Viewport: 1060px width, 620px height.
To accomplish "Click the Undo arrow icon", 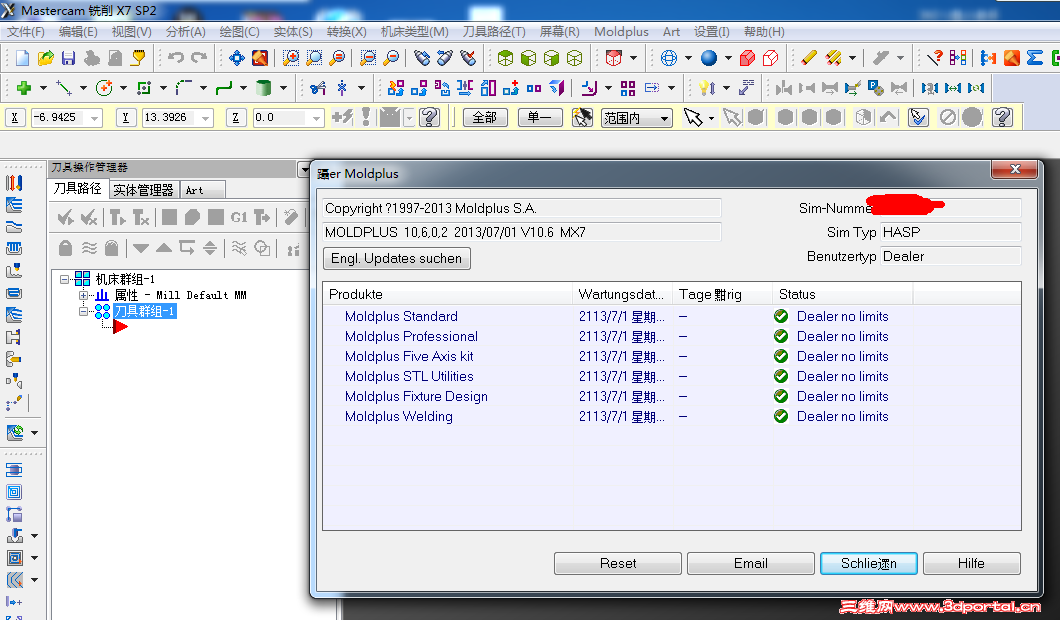I will [176, 58].
